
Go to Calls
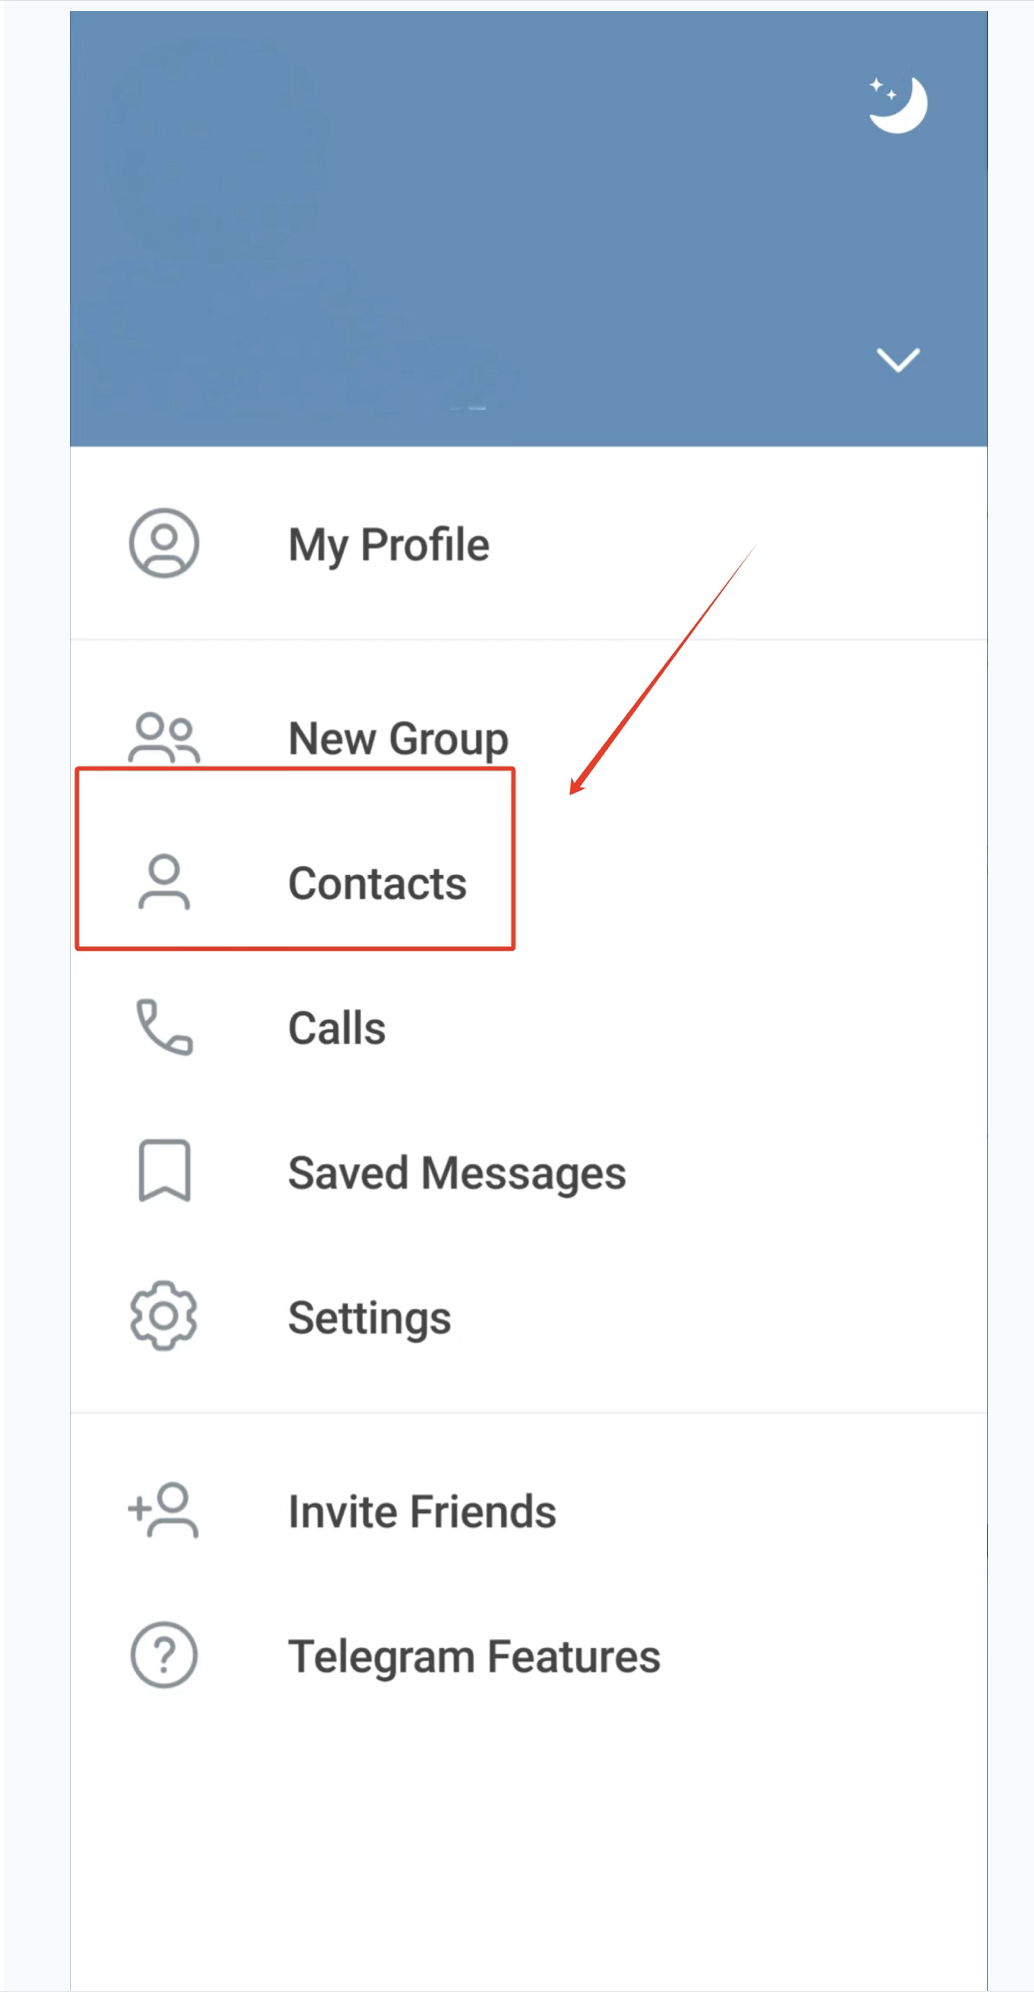coord(337,1028)
